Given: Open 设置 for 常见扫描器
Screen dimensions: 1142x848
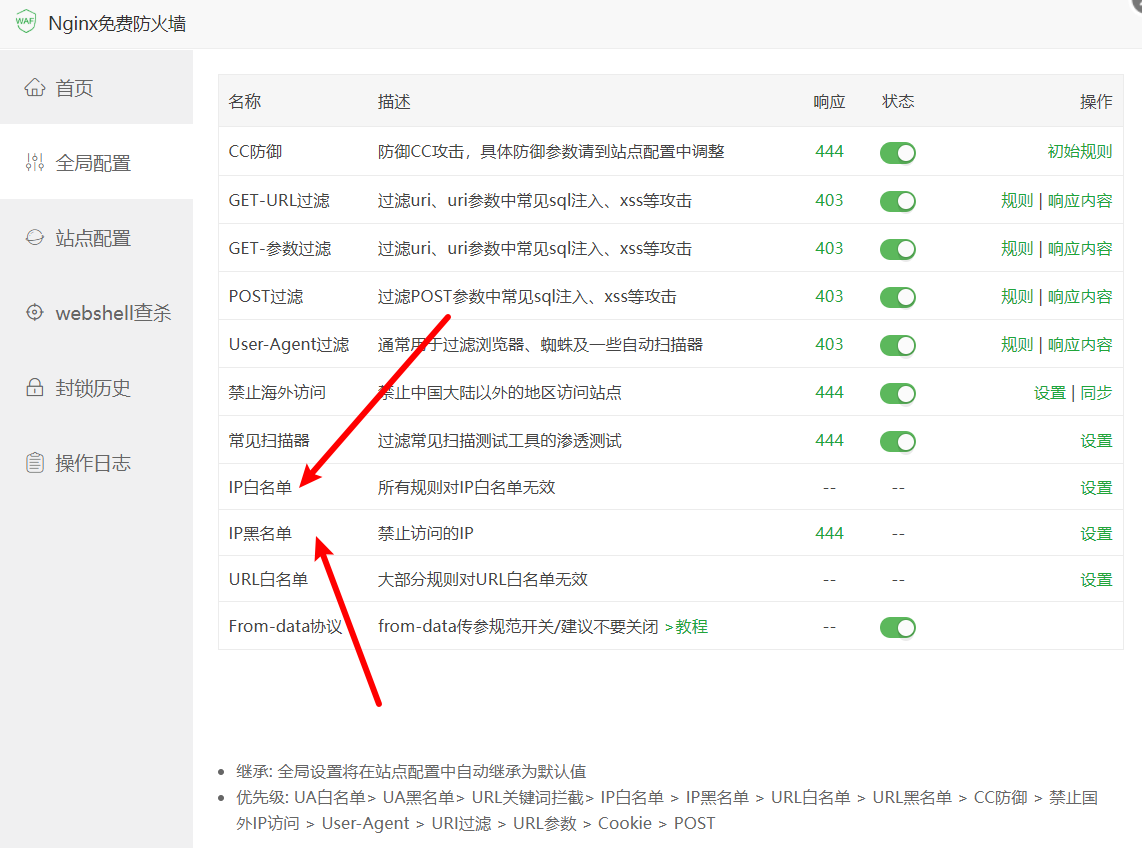Looking at the screenshot, I should tap(1096, 441).
